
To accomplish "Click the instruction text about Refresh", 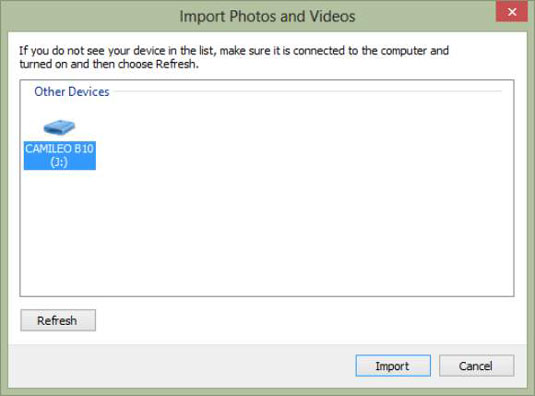I will click(x=234, y=57).
